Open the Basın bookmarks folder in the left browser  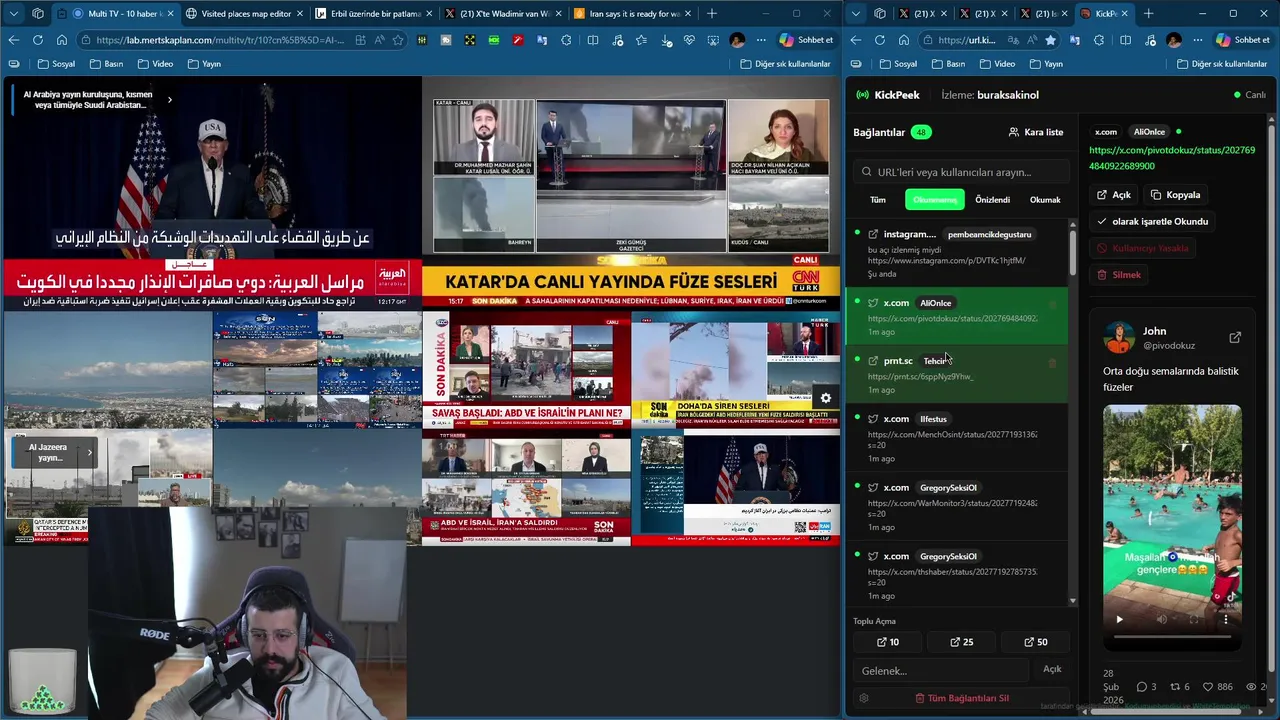click(x=106, y=64)
